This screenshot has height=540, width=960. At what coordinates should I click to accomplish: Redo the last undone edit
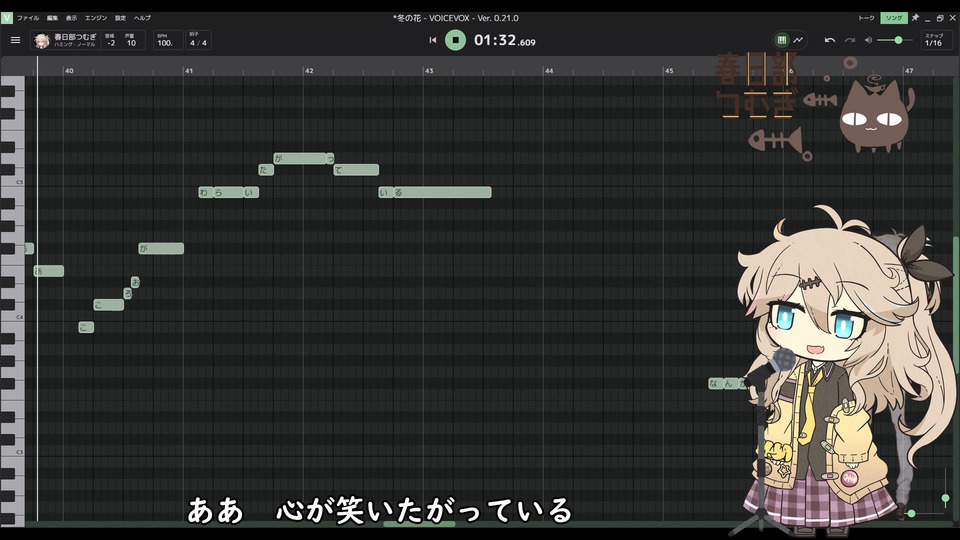click(849, 40)
